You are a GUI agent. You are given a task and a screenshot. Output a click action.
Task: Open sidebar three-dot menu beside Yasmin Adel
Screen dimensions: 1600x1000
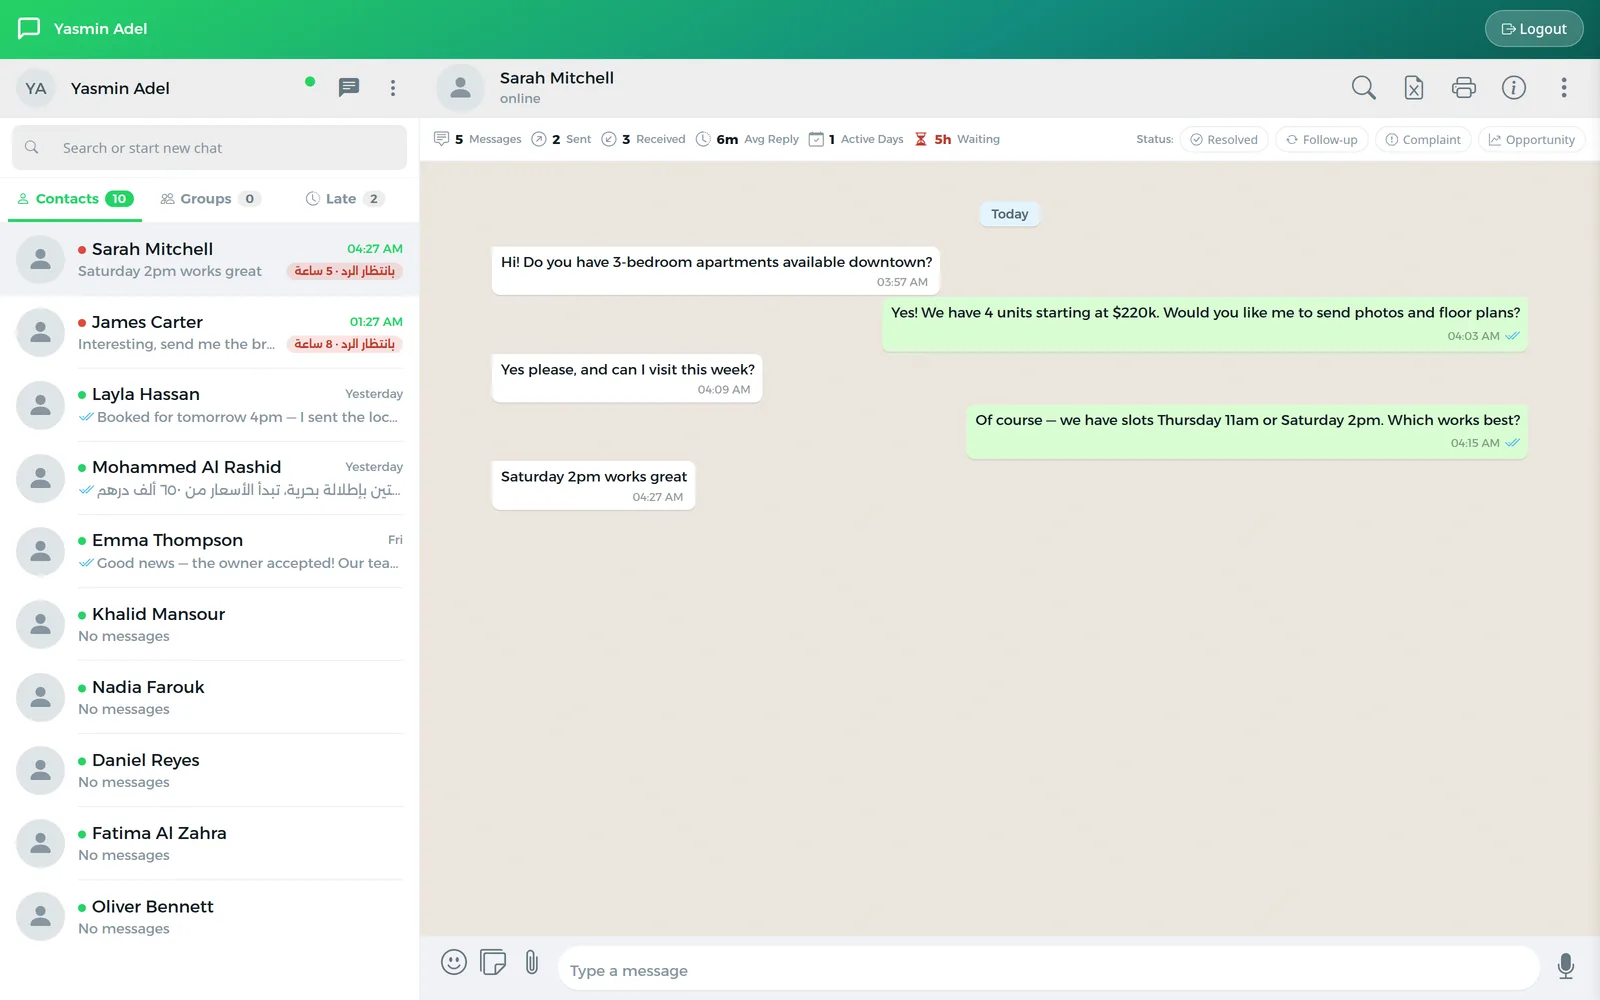tap(393, 88)
